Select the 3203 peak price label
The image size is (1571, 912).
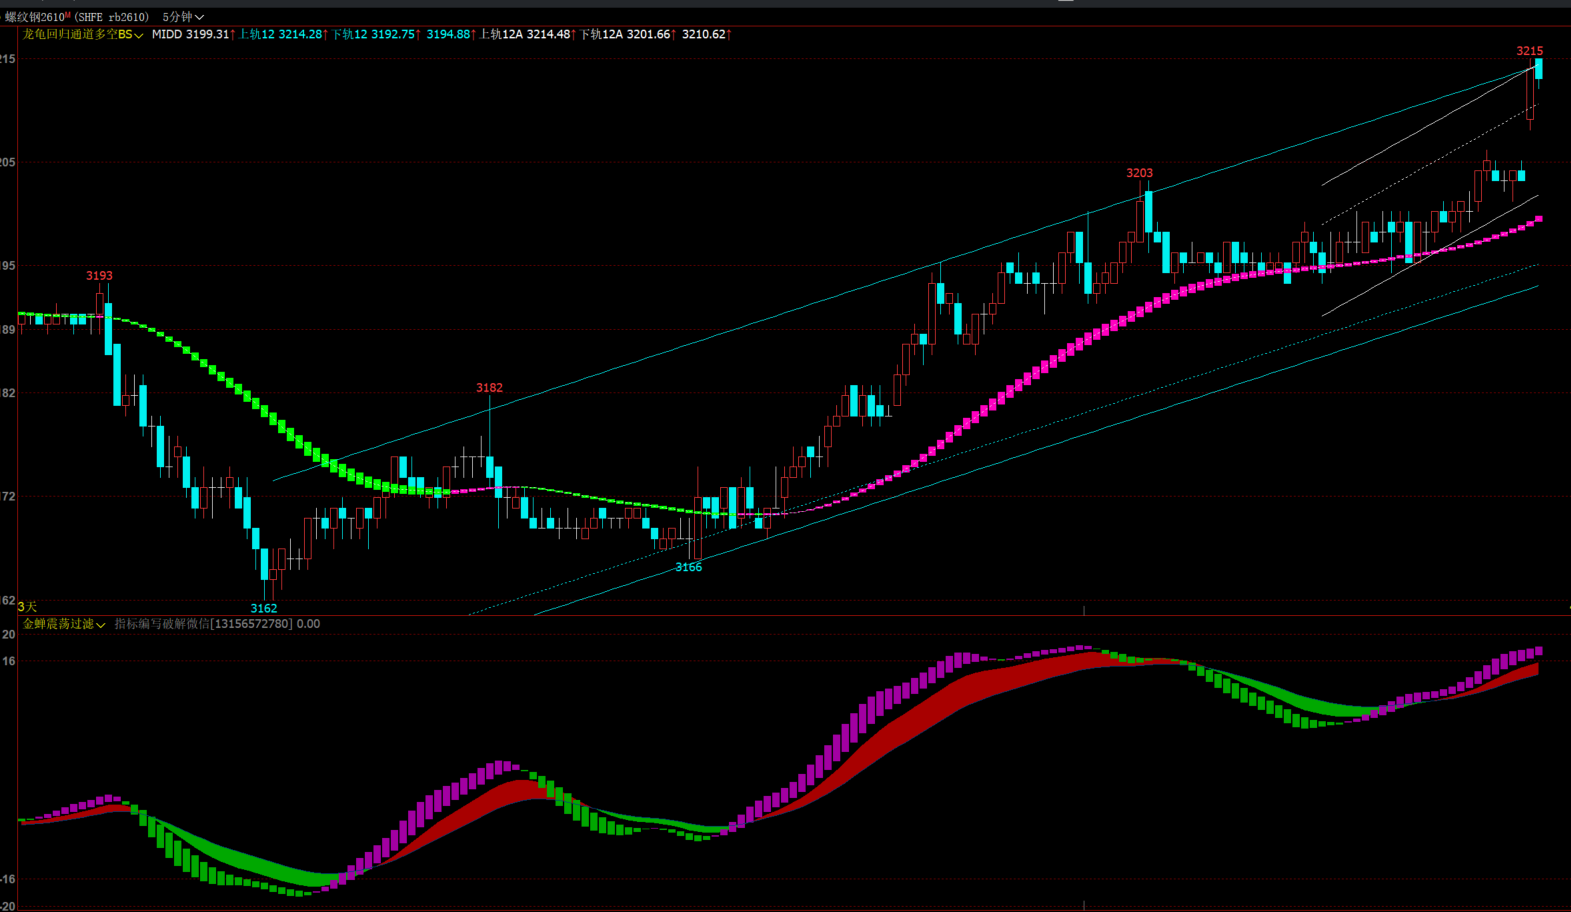(x=1139, y=173)
